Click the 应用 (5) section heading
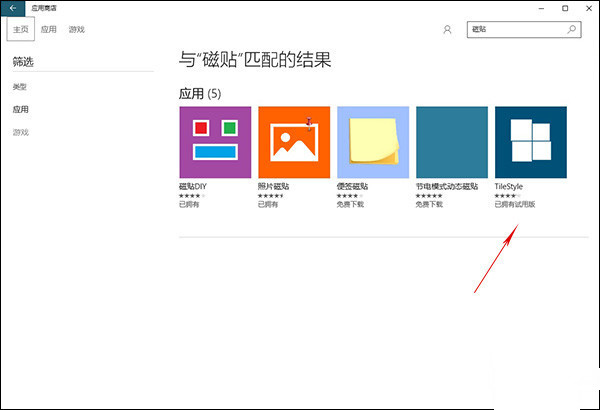This screenshot has width=600, height=410. pos(200,94)
